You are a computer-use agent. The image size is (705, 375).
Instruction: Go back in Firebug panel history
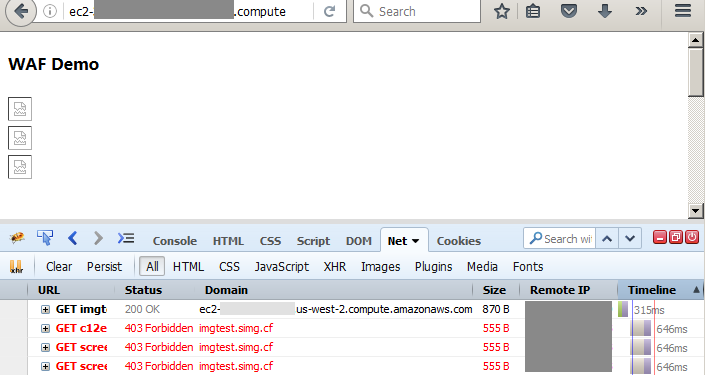(73, 238)
